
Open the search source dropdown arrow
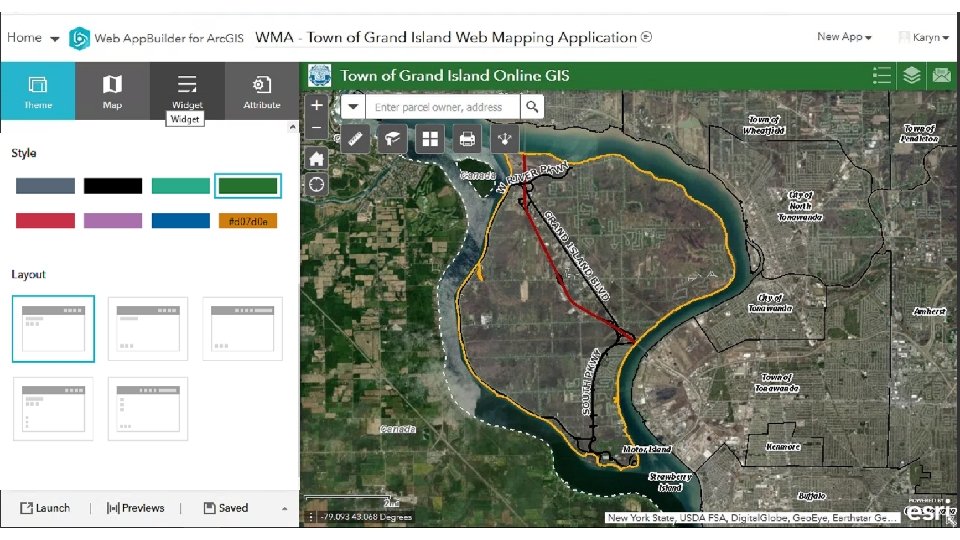click(x=353, y=107)
